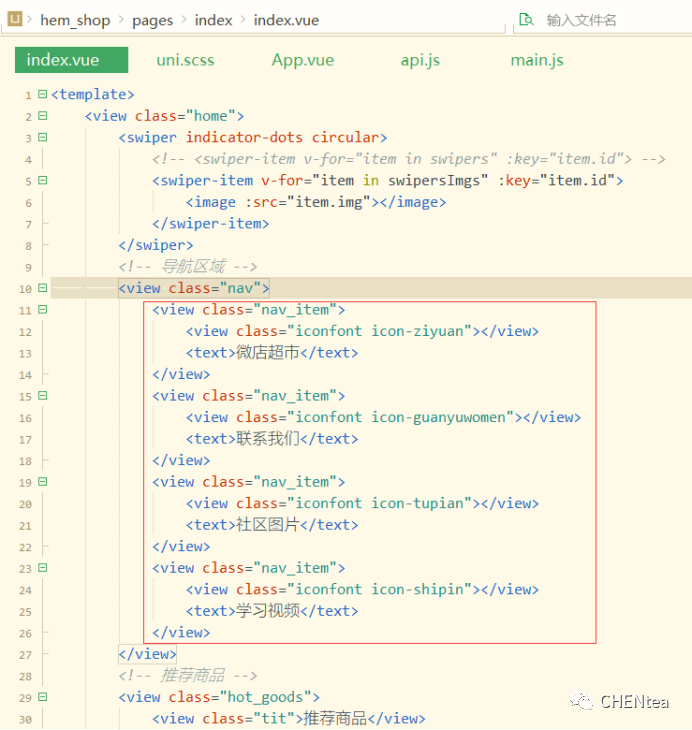Screen dimensions: 692x730
Task: Select the active index.vue editor tab
Action: (63, 60)
